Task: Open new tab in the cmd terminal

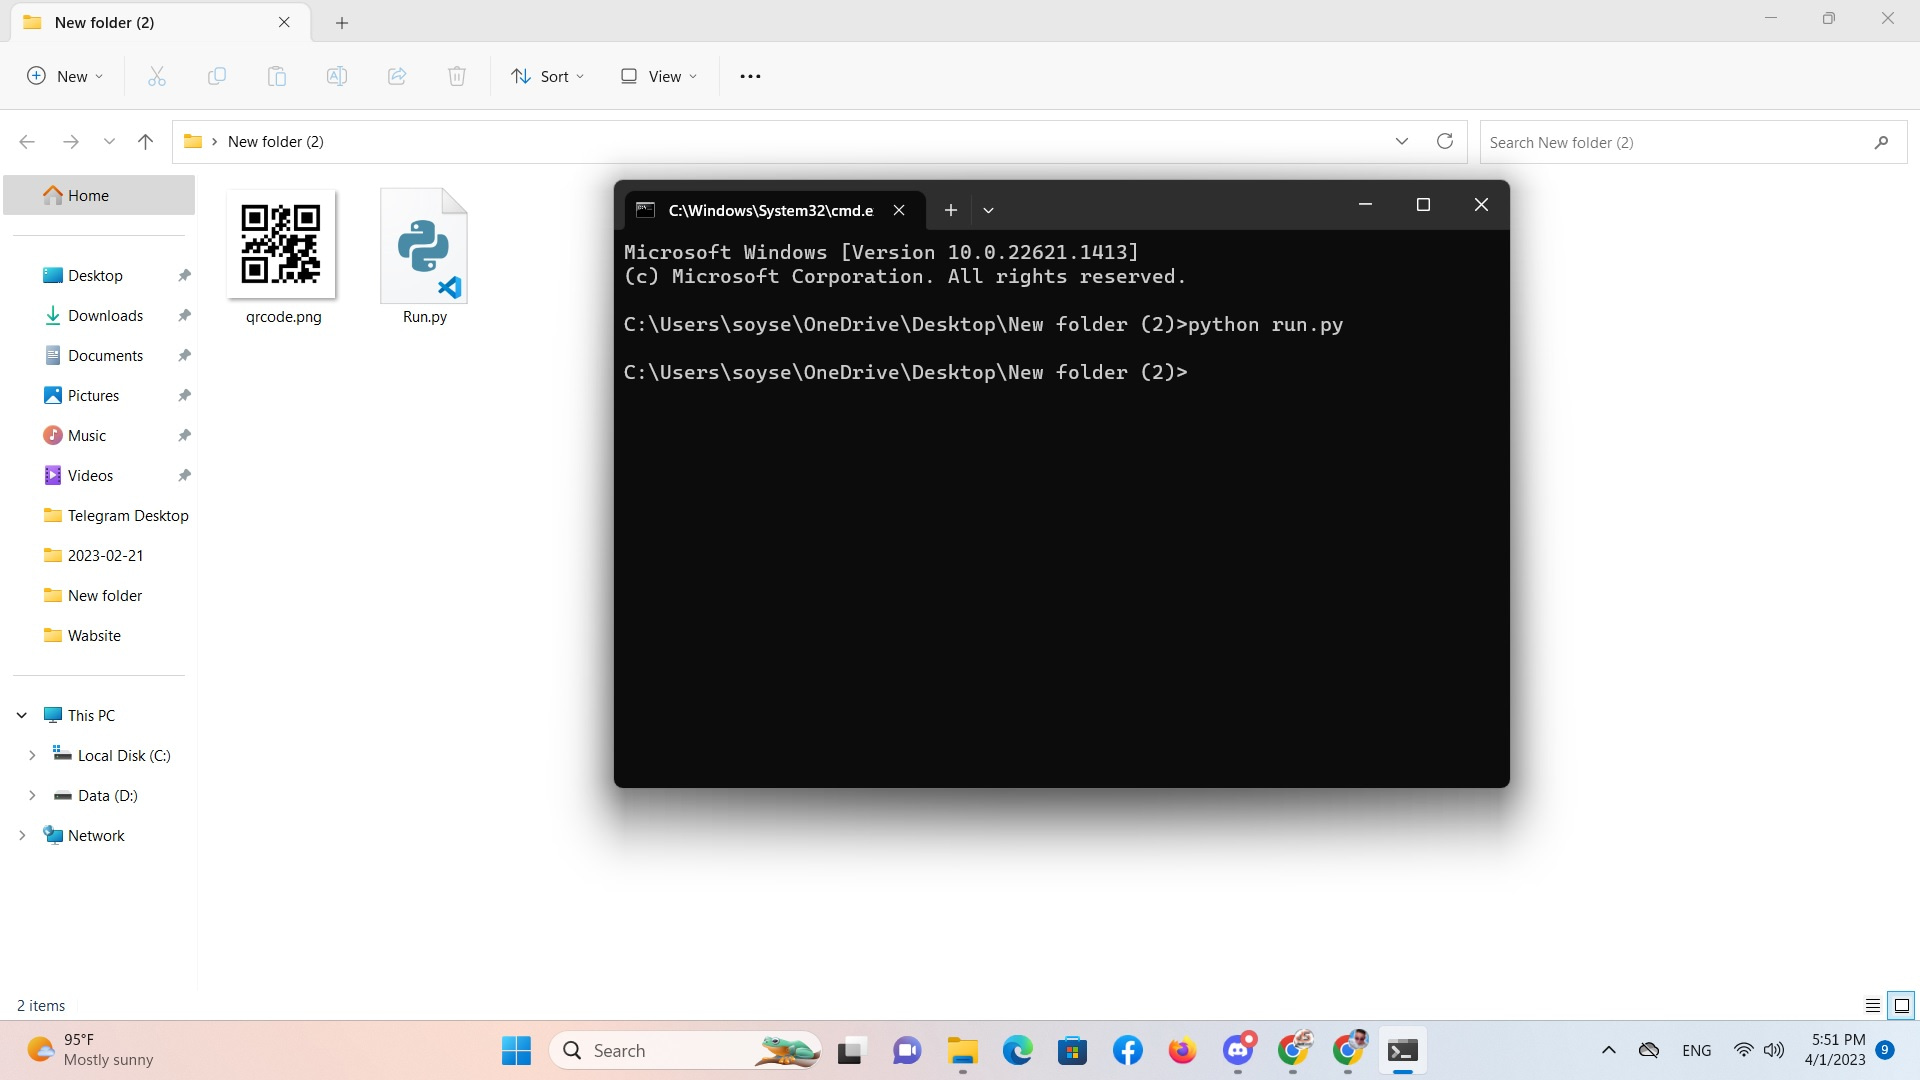Action: point(951,210)
